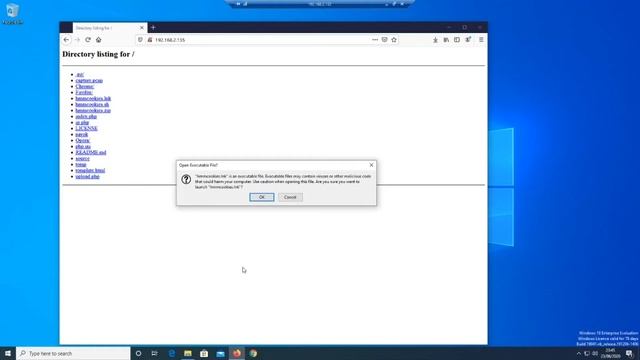Click OK in the Open Executable File dialog

coord(262,197)
